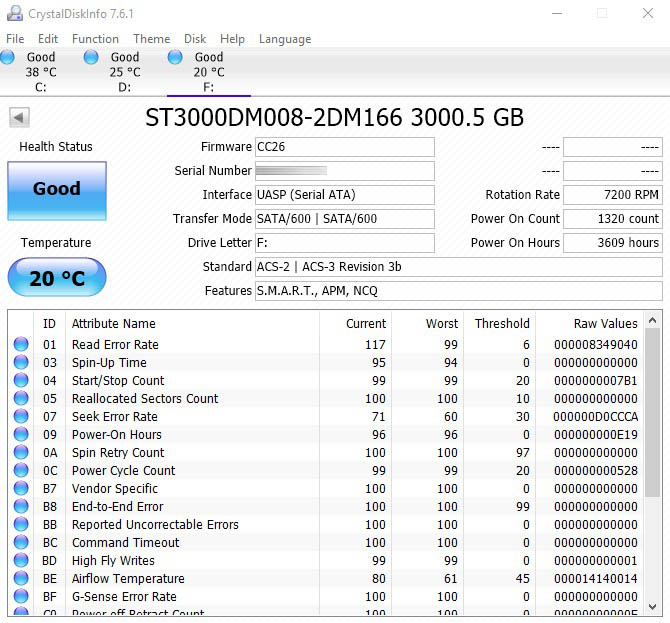Click status orb of Seek Error Rate row
Image resolution: width=670 pixels, height=623 pixels.
tap(21, 416)
